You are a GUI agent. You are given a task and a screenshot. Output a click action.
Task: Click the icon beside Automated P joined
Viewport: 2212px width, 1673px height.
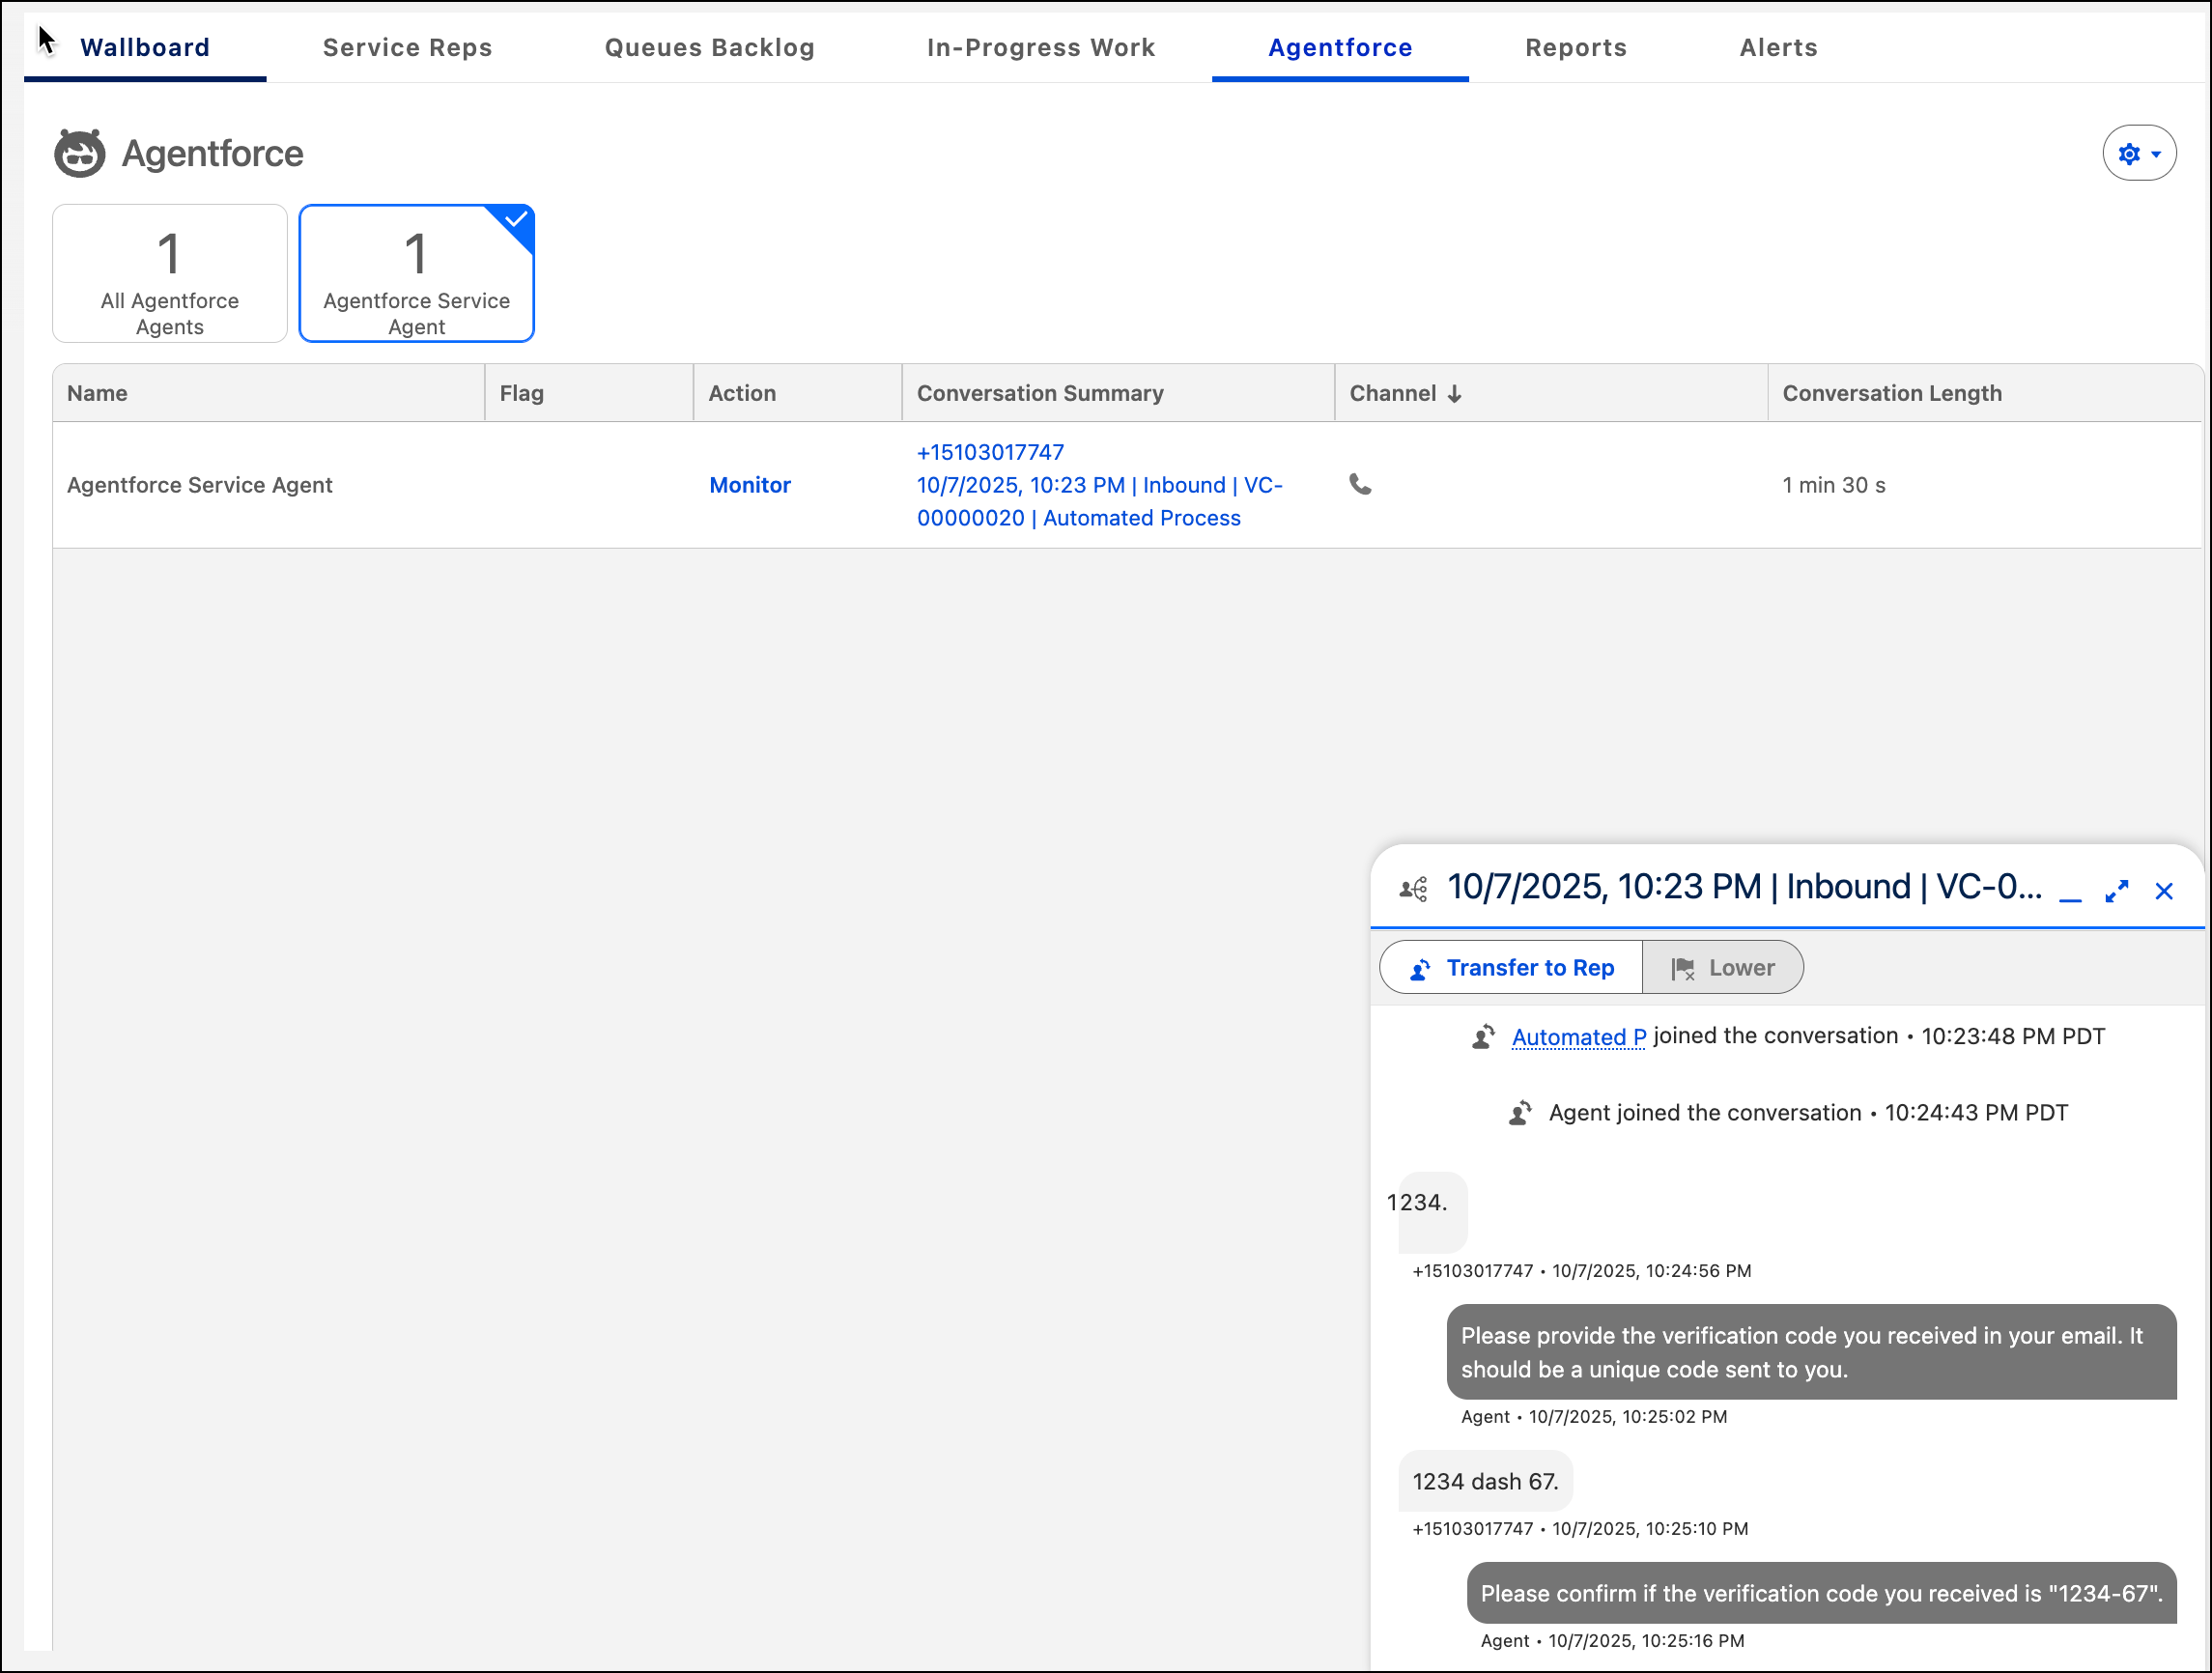pyautogui.click(x=1483, y=1037)
